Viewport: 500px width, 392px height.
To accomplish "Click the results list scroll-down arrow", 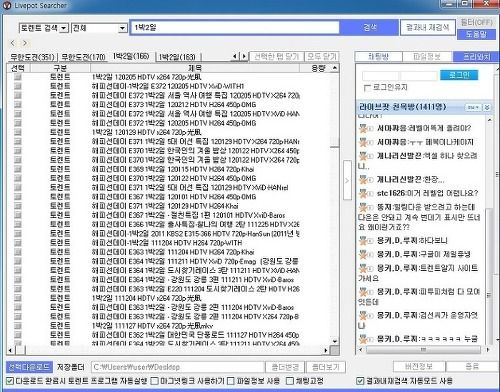I will [335, 341].
